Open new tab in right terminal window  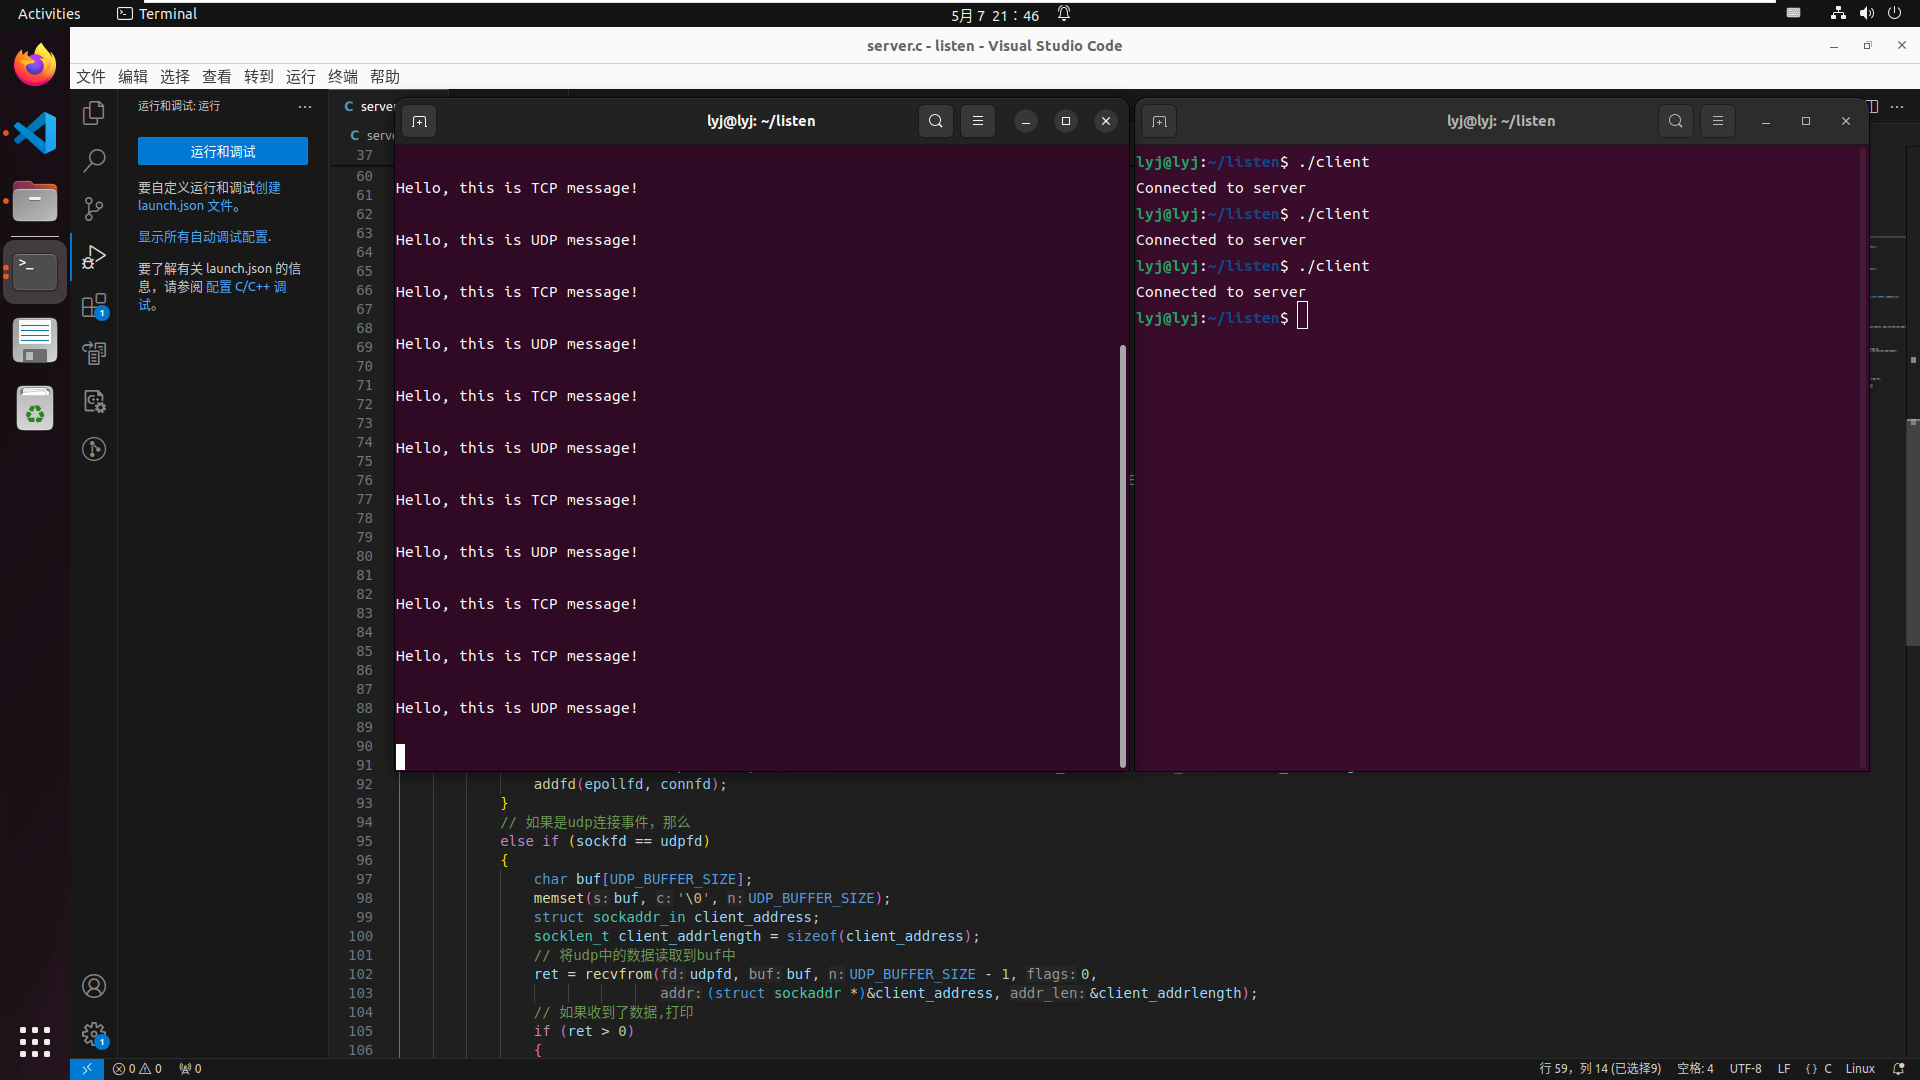pos(1159,121)
